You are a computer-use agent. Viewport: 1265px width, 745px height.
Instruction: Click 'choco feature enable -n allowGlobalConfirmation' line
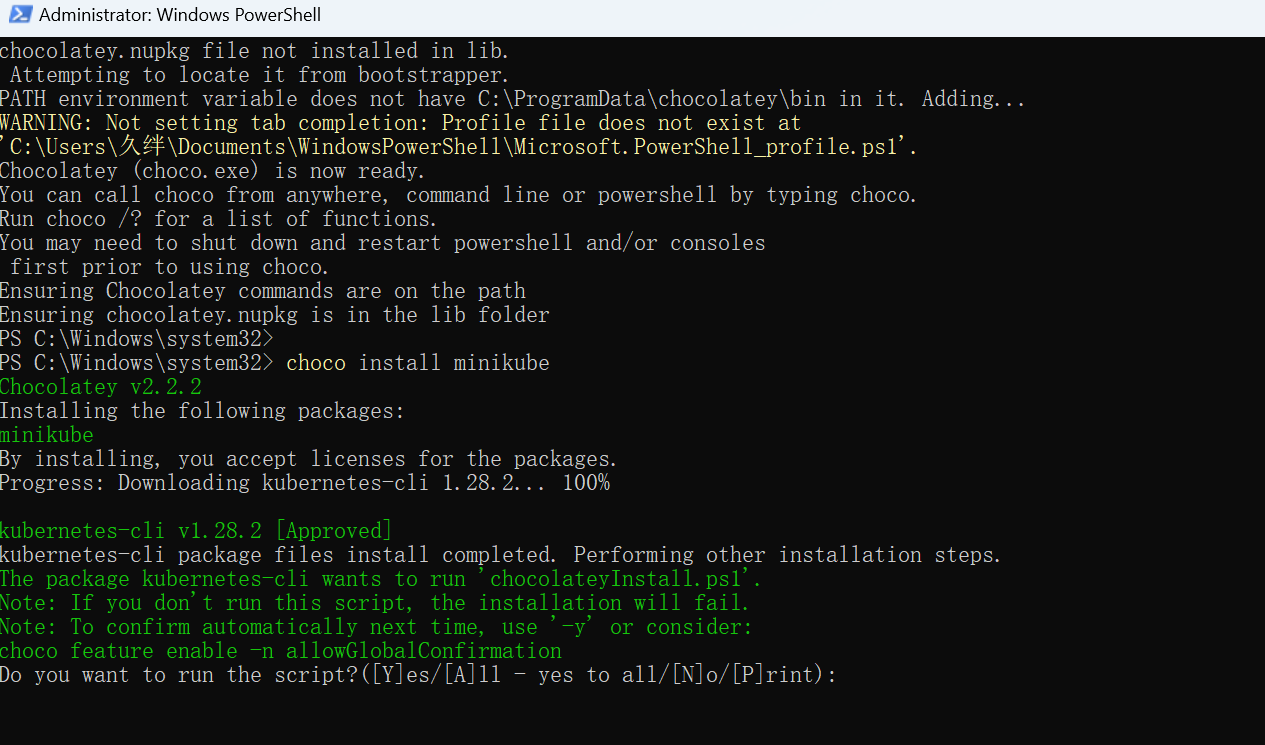point(281,651)
